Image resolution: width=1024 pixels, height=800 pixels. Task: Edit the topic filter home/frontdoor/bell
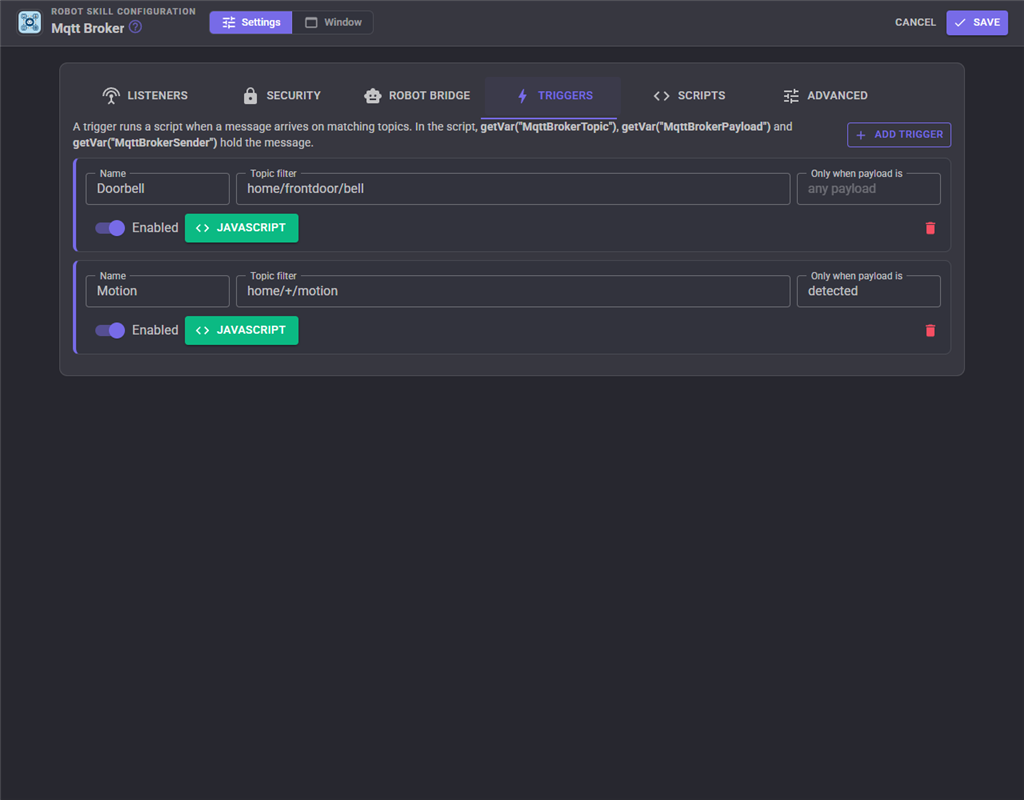513,189
